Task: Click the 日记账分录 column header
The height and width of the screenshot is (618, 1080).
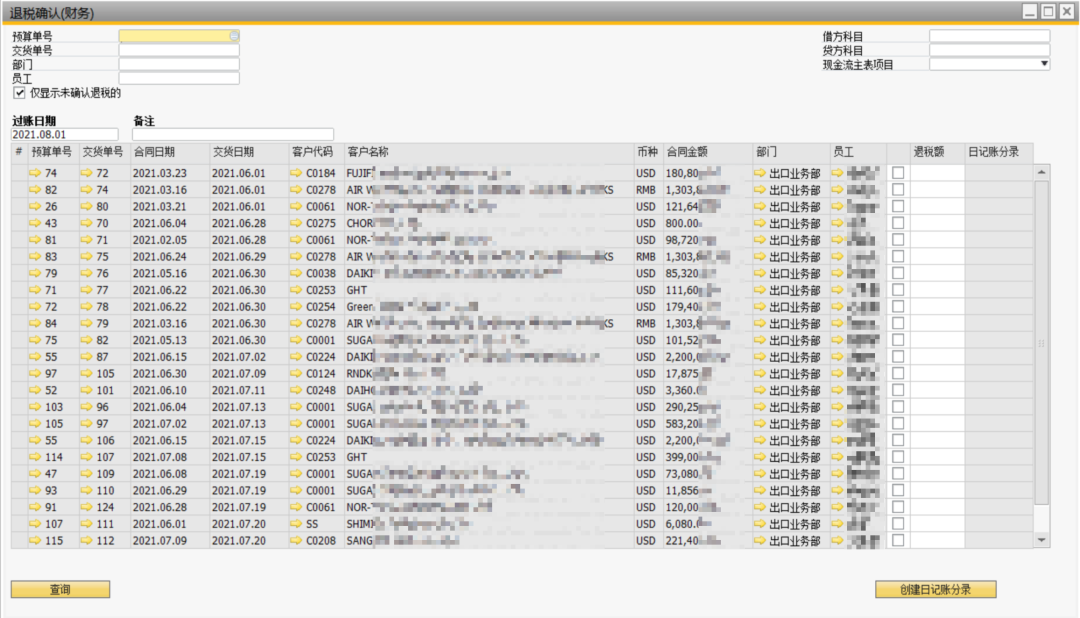Action: click(x=999, y=152)
